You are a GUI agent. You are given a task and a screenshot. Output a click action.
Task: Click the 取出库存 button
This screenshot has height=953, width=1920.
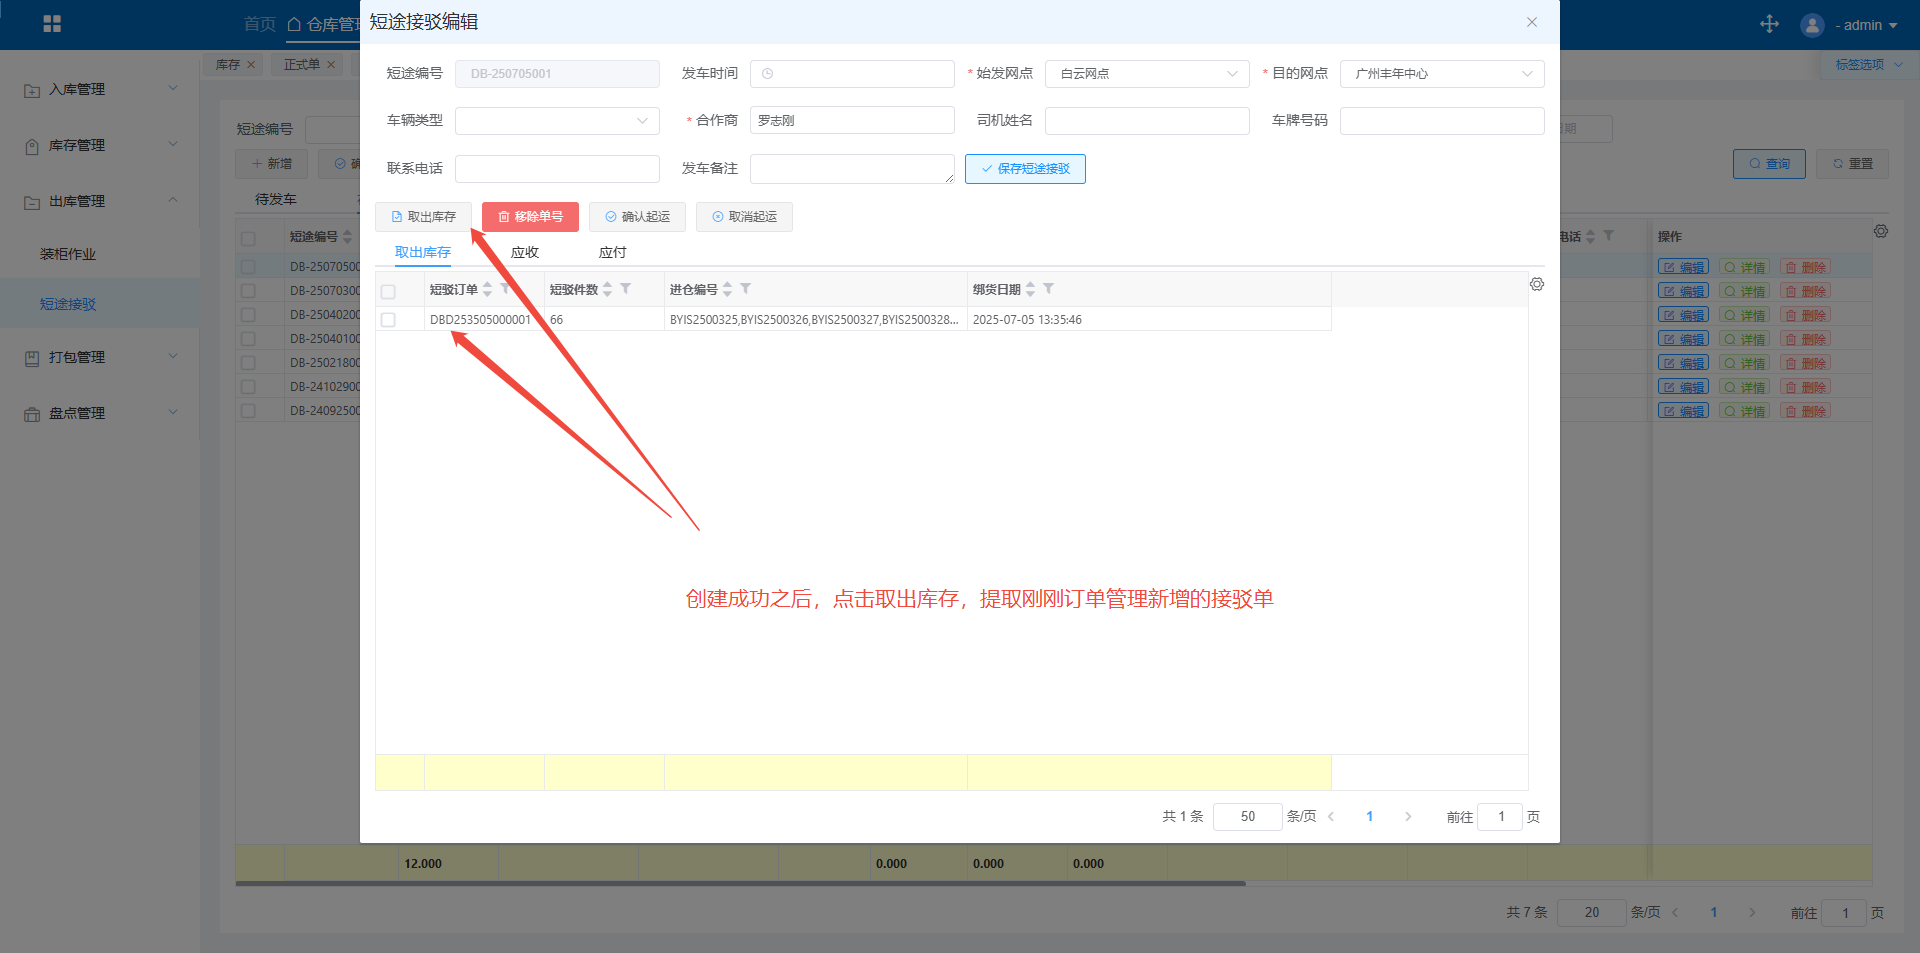coord(423,217)
